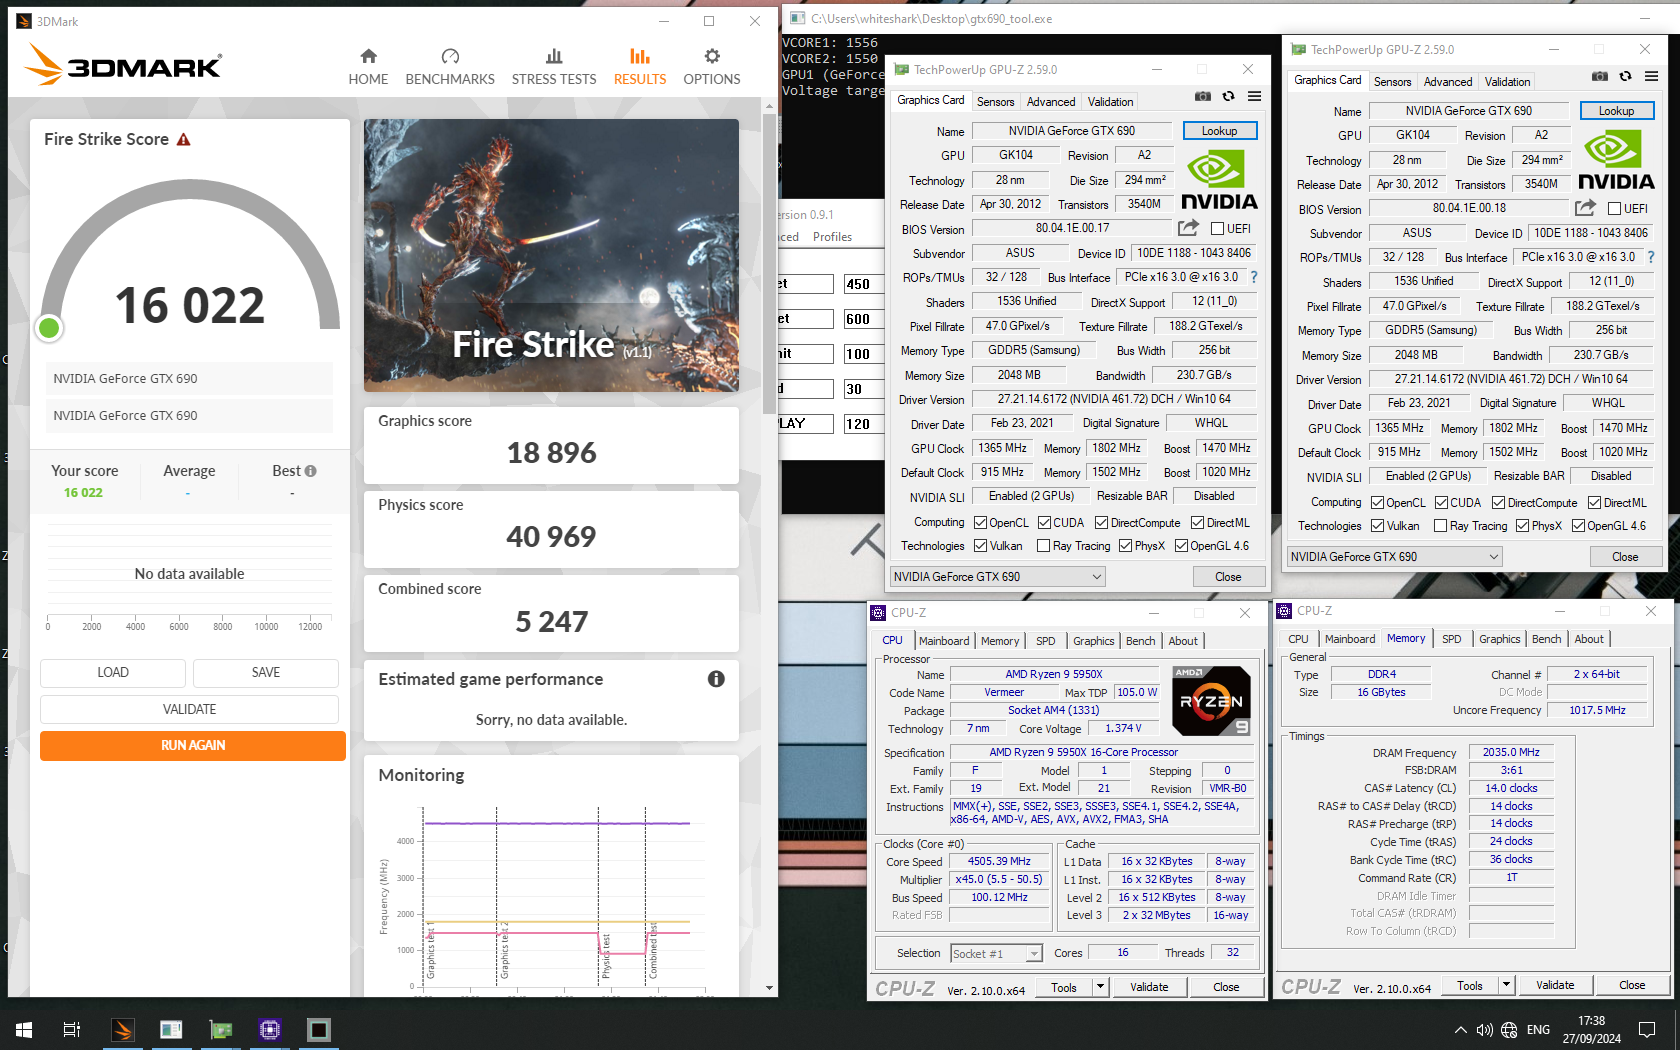
Task: Open Tools dropdown arrow in left CPU-Z
Action: click(1100, 987)
